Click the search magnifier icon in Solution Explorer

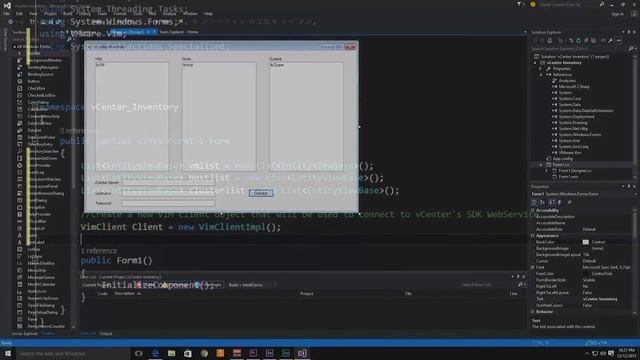[631, 49]
